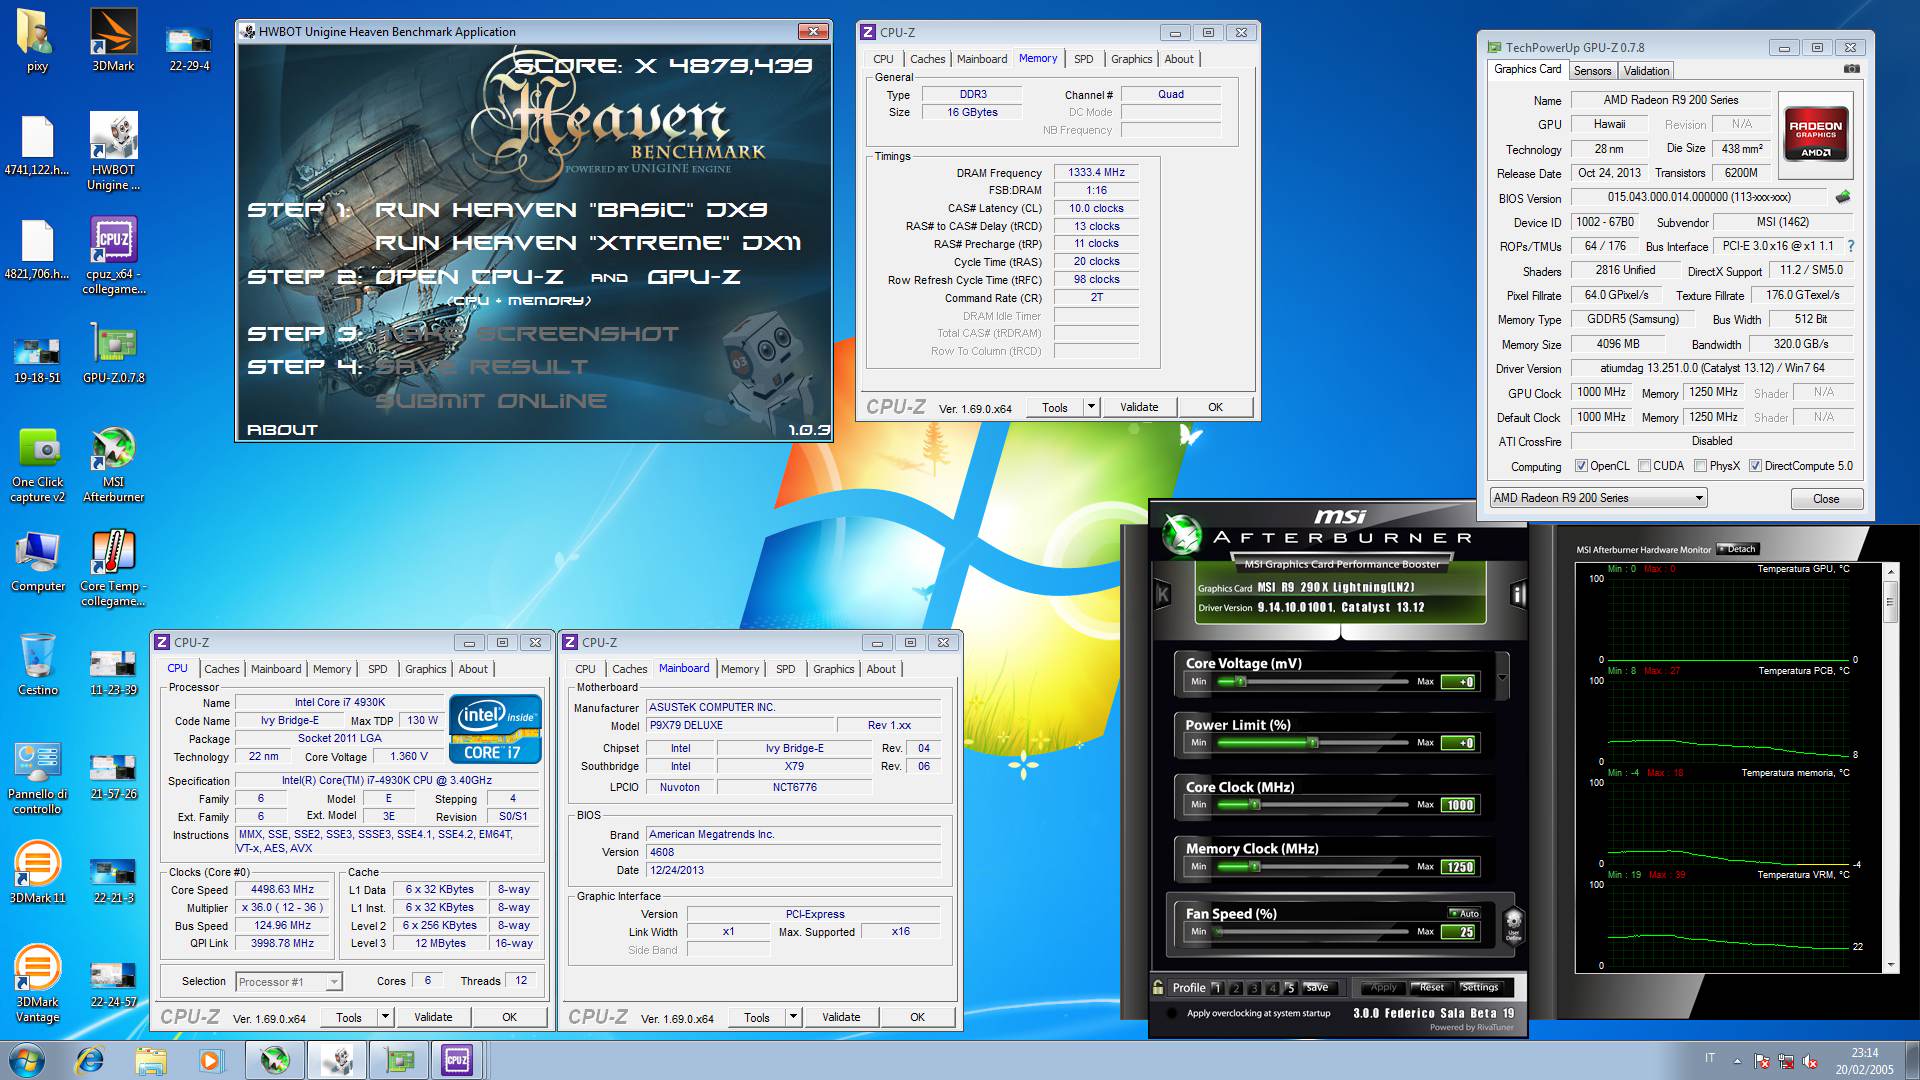
Task: Click Validate in CPU-Z Memory window
Action: coord(1139,407)
